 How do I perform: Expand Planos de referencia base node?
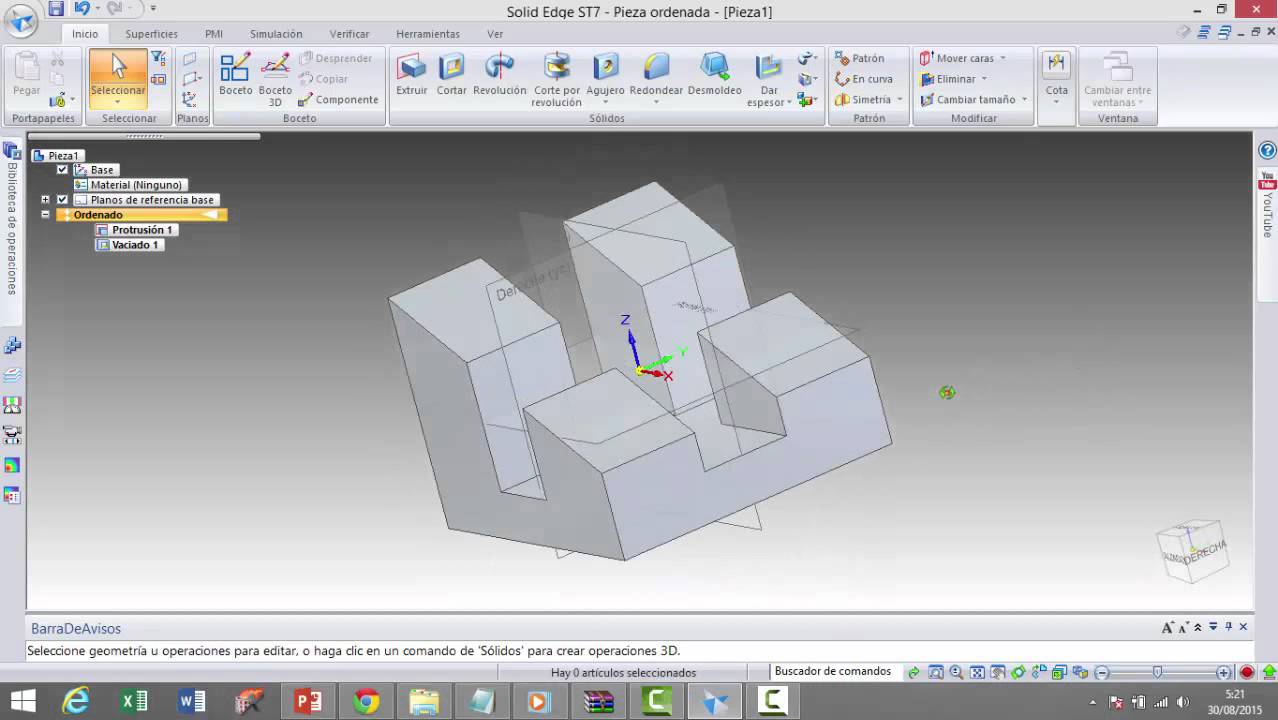click(x=45, y=200)
